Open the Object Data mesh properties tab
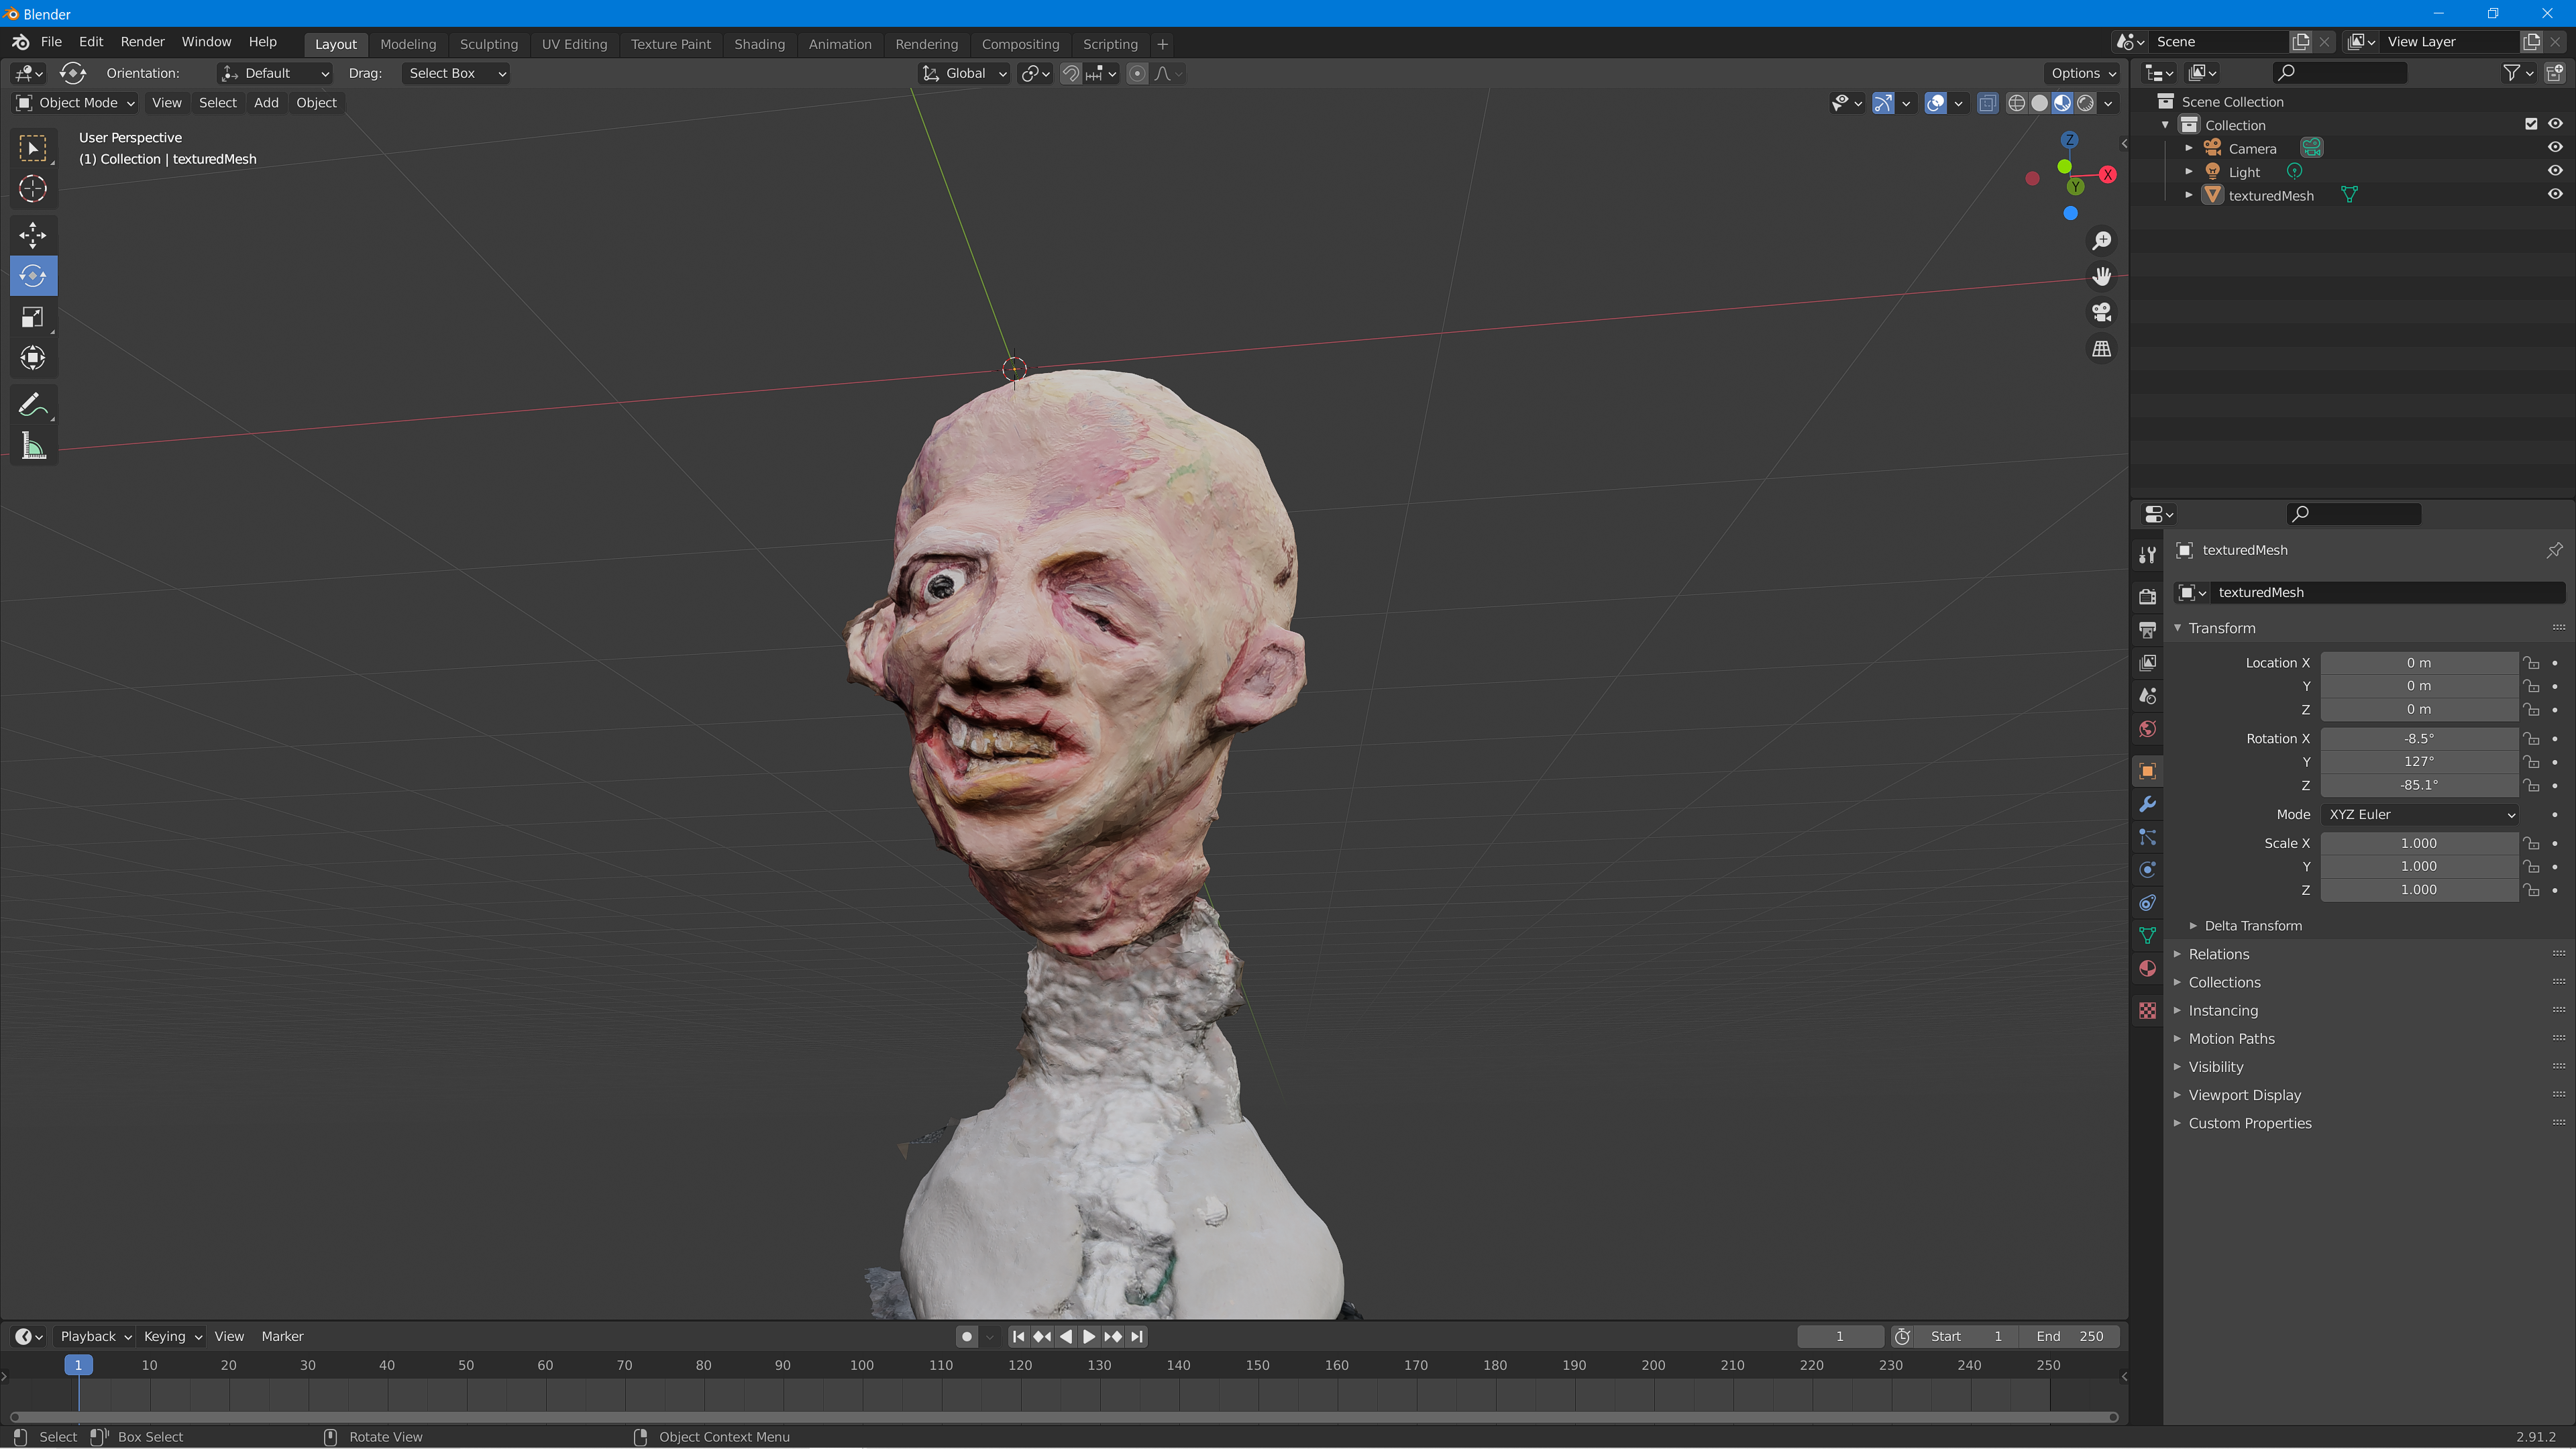The image size is (2576, 1449). [2147, 936]
